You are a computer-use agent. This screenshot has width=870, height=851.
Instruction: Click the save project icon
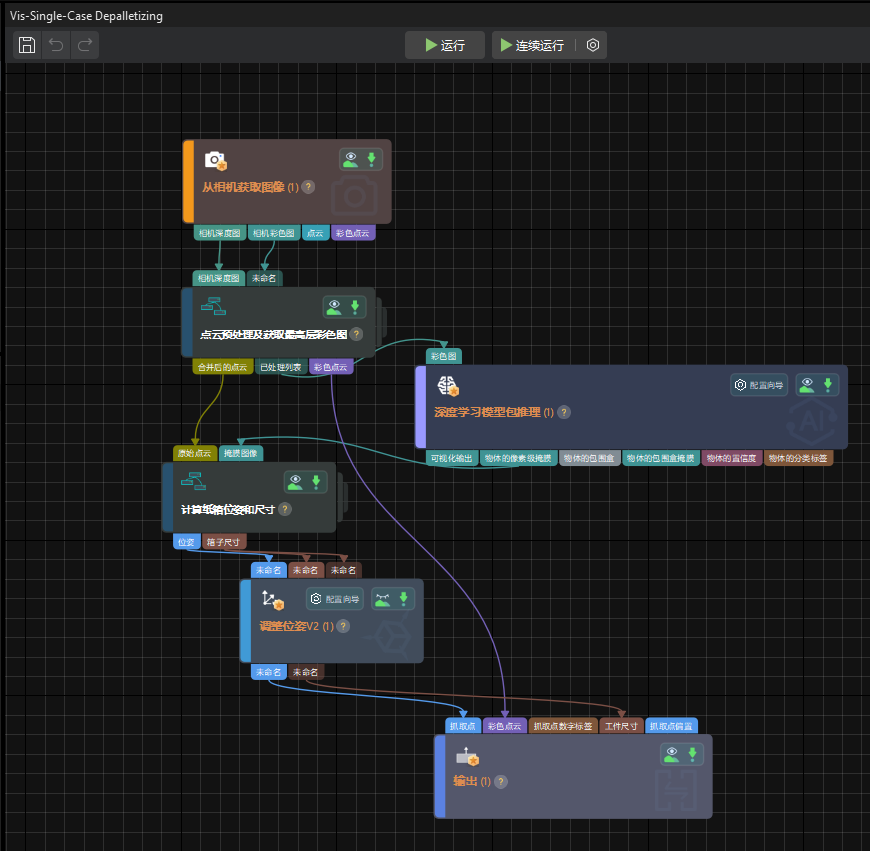[28, 45]
